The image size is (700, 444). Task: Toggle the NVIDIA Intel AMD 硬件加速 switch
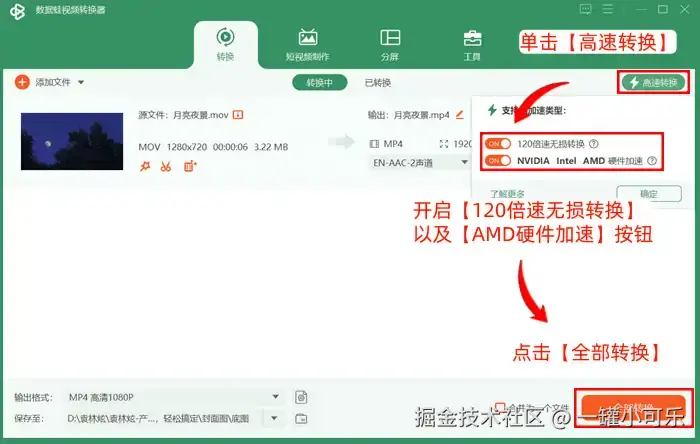pyautogui.click(x=498, y=161)
